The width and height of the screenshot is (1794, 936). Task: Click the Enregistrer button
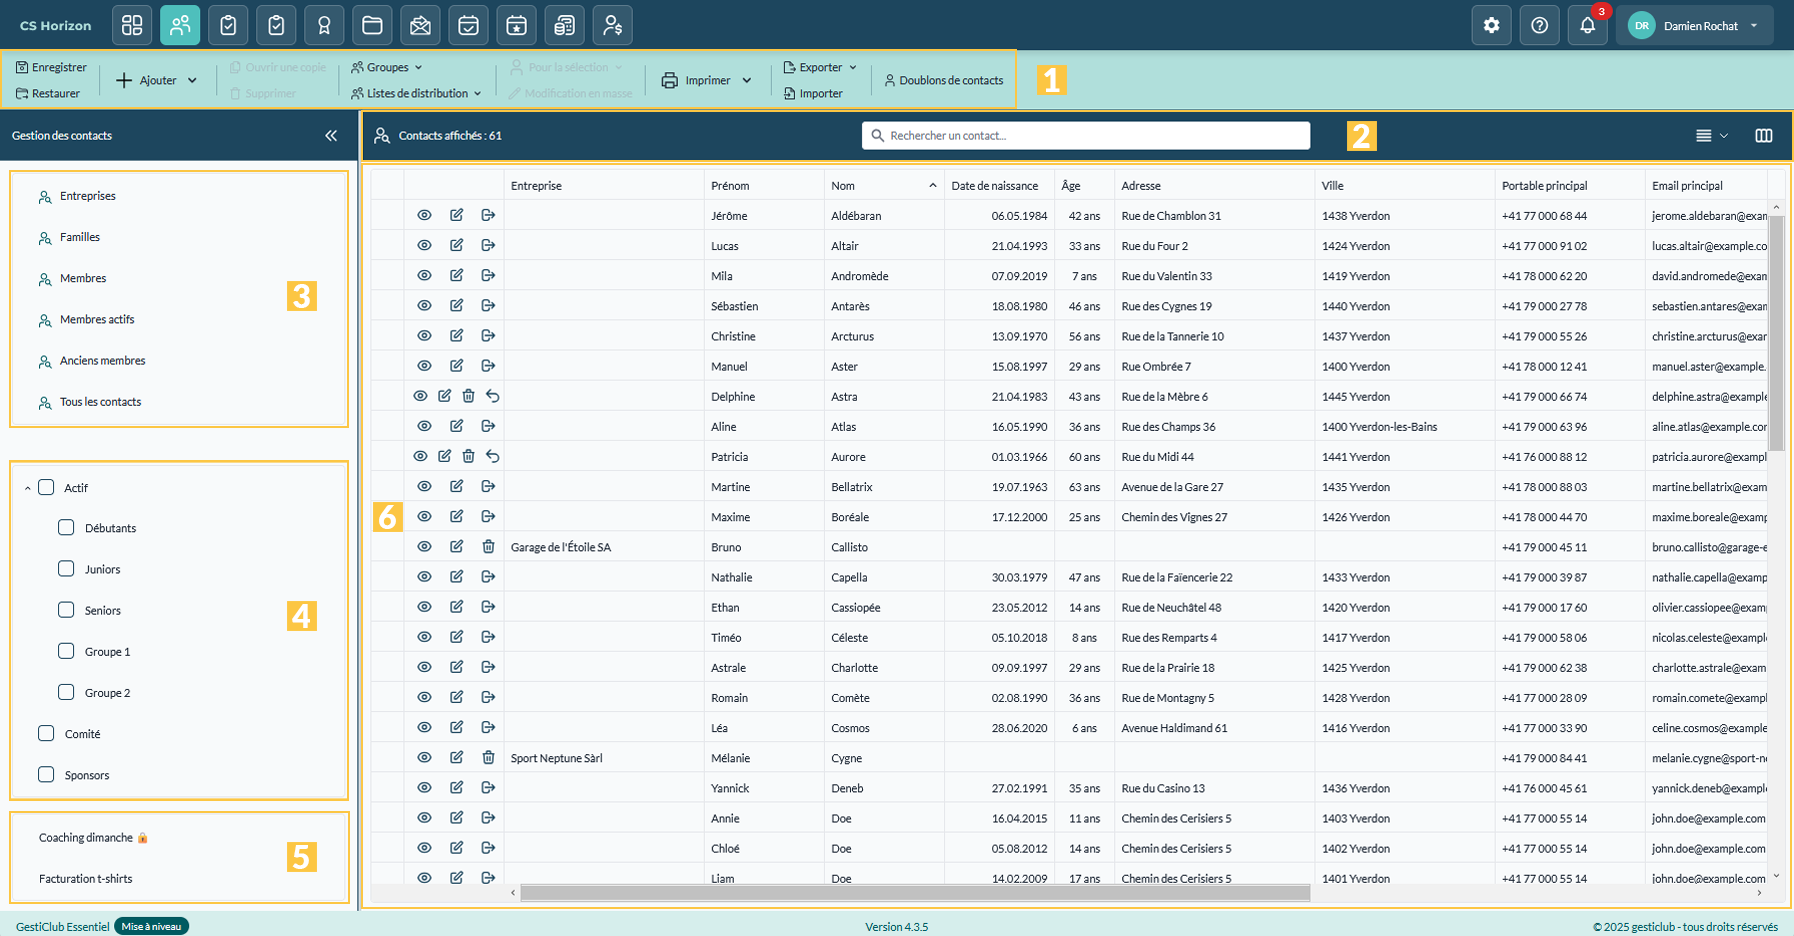point(51,67)
